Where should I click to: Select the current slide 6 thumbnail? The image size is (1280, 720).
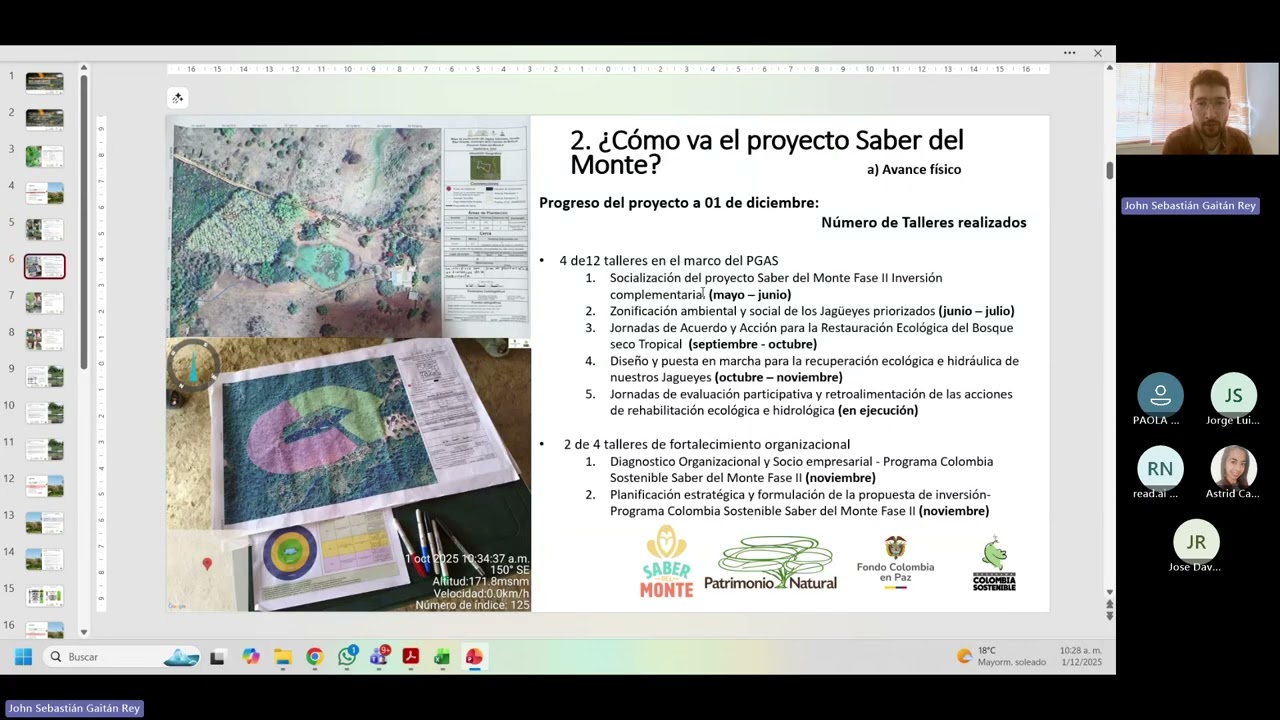coord(45,266)
